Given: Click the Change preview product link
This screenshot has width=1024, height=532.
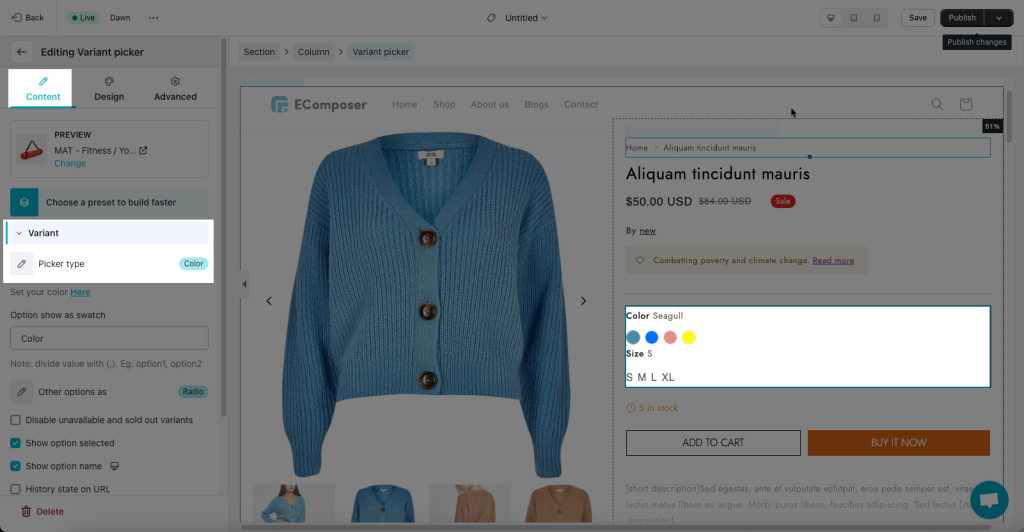Looking at the screenshot, I should [70, 163].
